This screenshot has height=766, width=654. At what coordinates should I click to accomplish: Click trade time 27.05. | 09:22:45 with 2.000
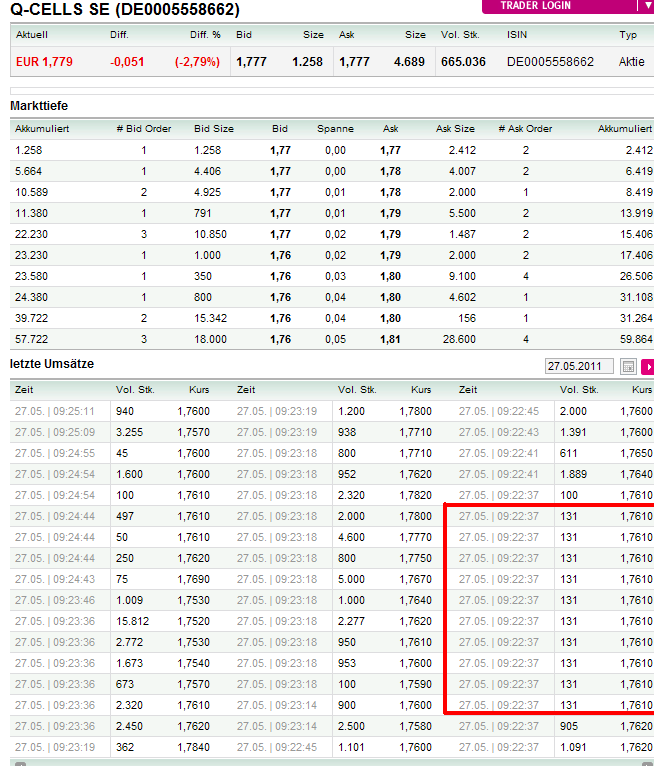(x=499, y=411)
